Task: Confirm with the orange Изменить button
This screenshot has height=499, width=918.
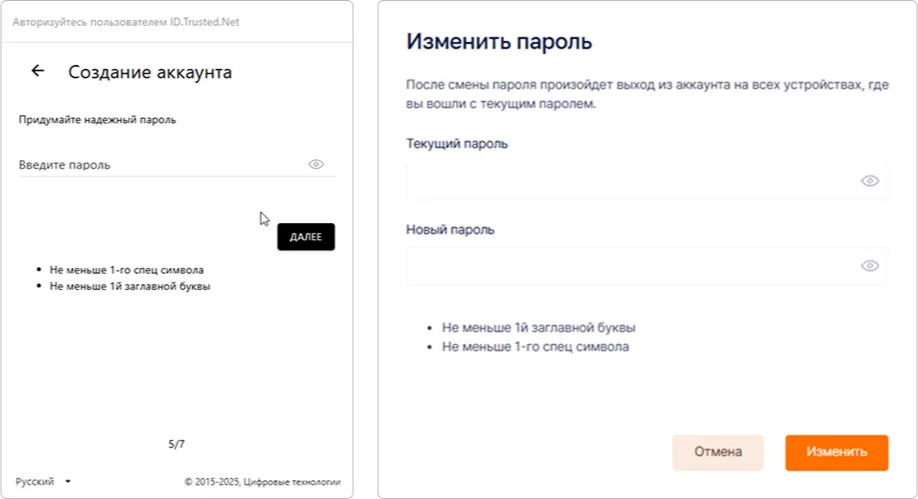Action: 836,452
